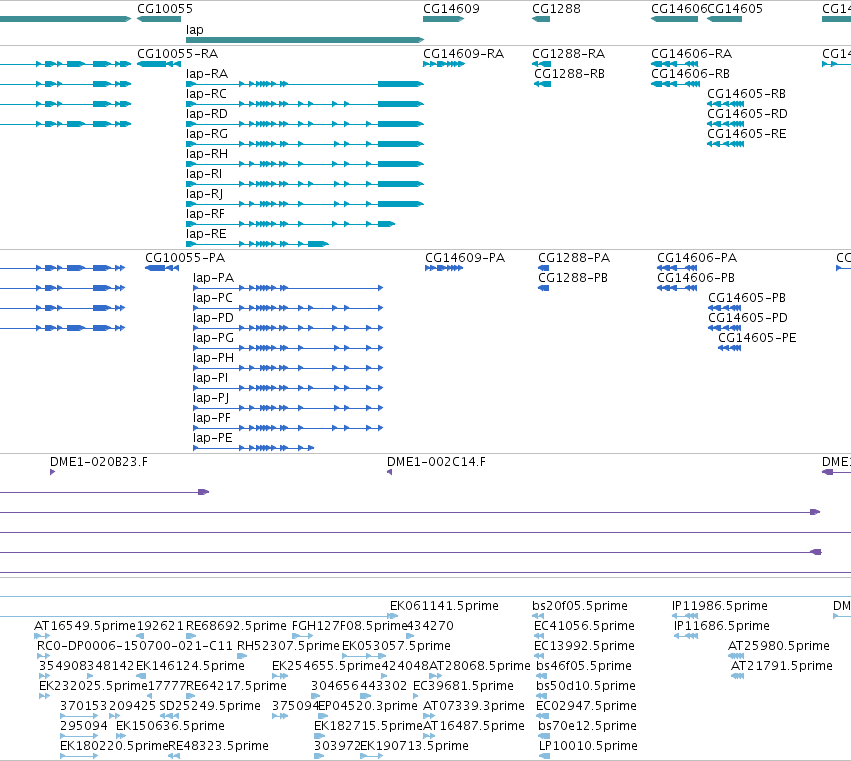Click the lap-RC transcript label
The width and height of the screenshot is (851, 761).
coord(206,94)
